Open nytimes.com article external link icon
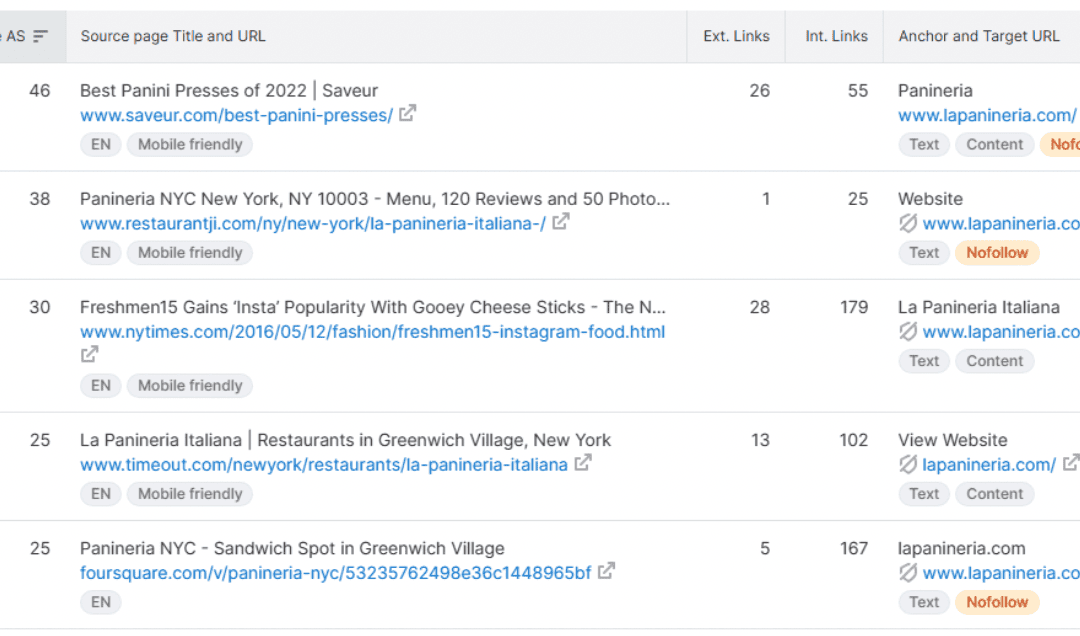The height and width of the screenshot is (636, 1080). pos(90,354)
